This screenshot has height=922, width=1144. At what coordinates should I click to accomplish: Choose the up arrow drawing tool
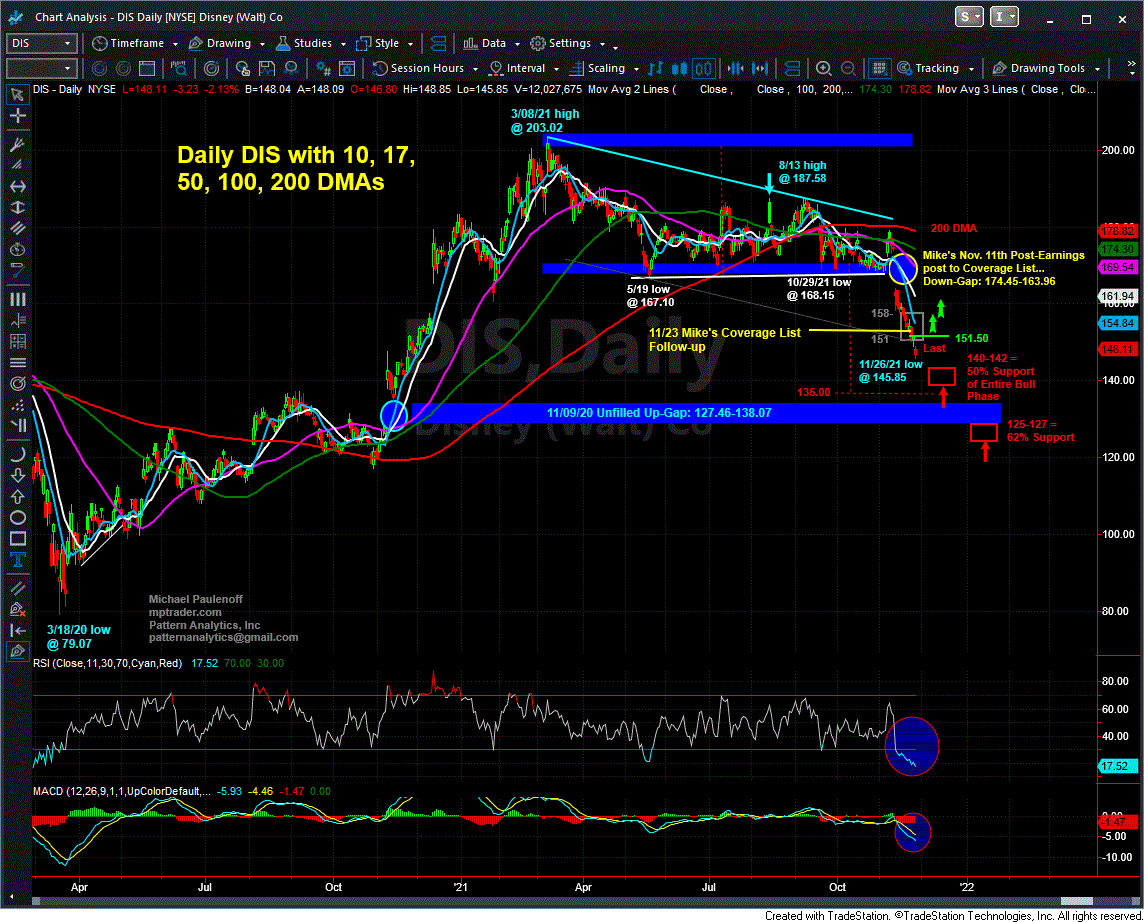click(x=17, y=496)
